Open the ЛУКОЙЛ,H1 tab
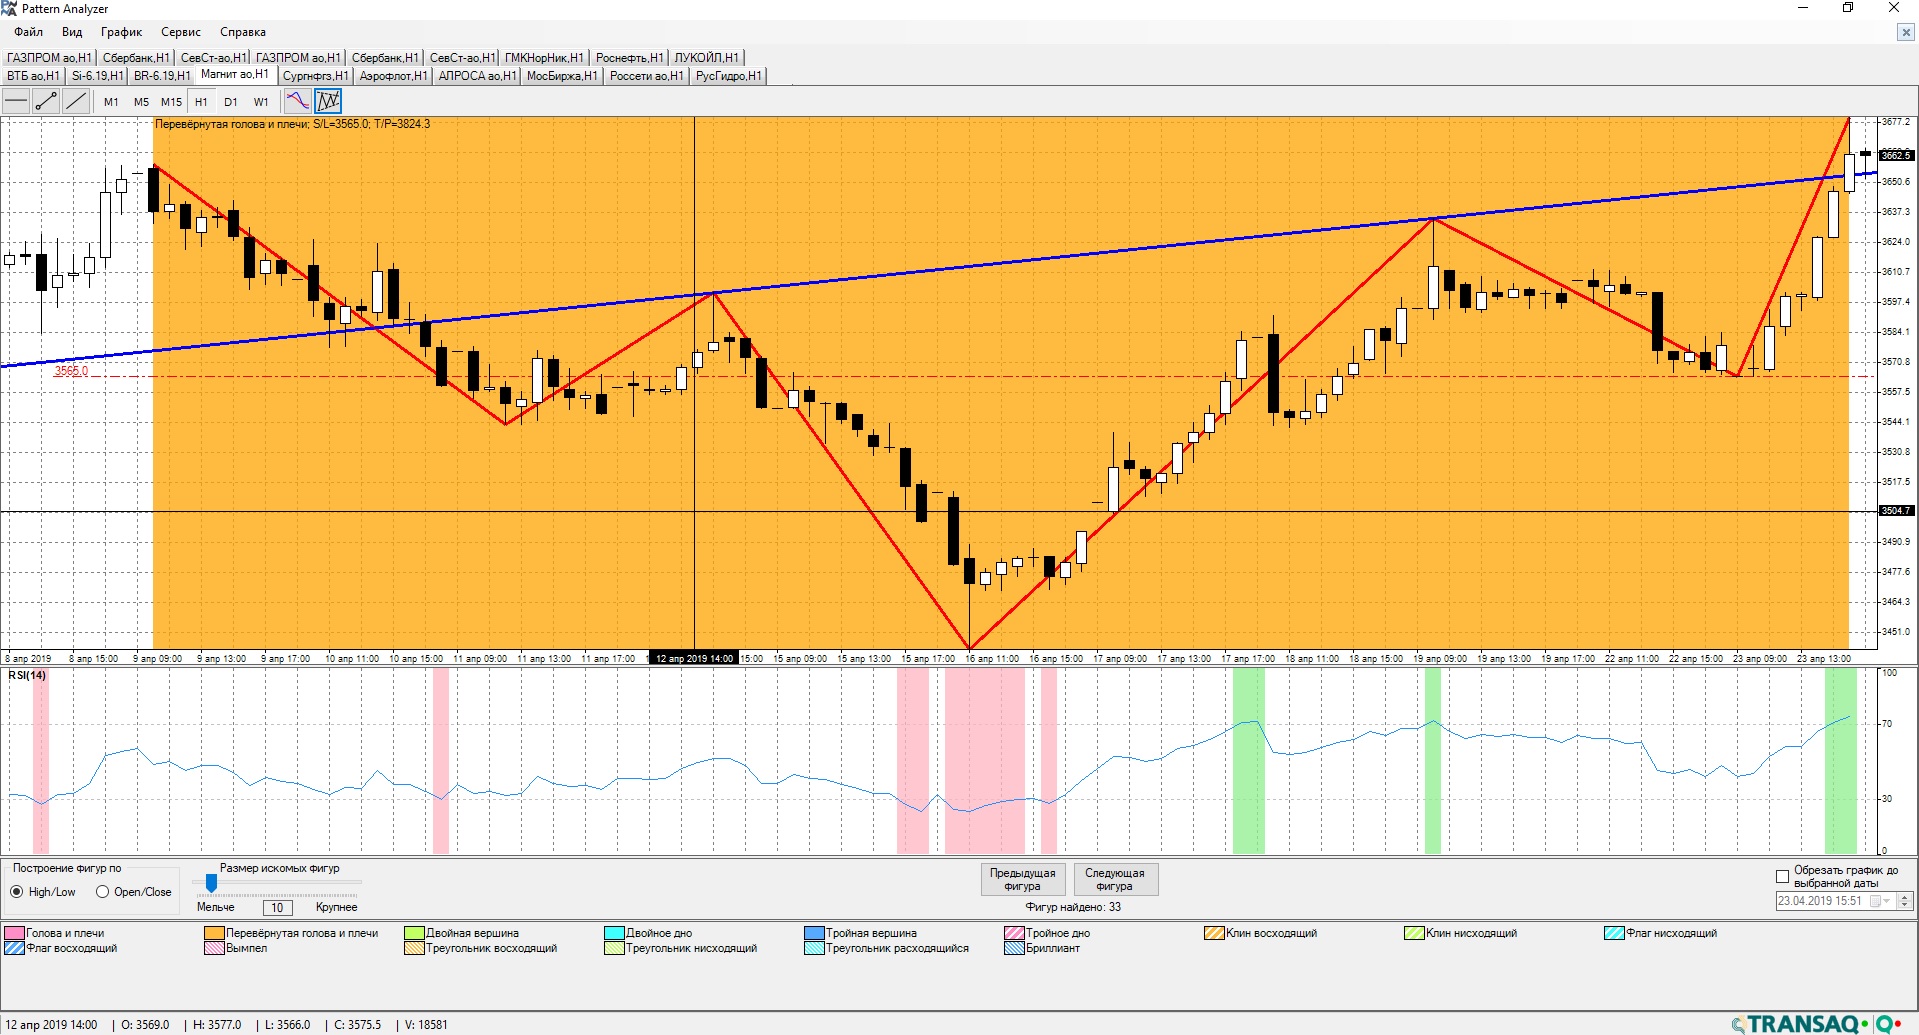The image size is (1919, 1035). point(706,58)
